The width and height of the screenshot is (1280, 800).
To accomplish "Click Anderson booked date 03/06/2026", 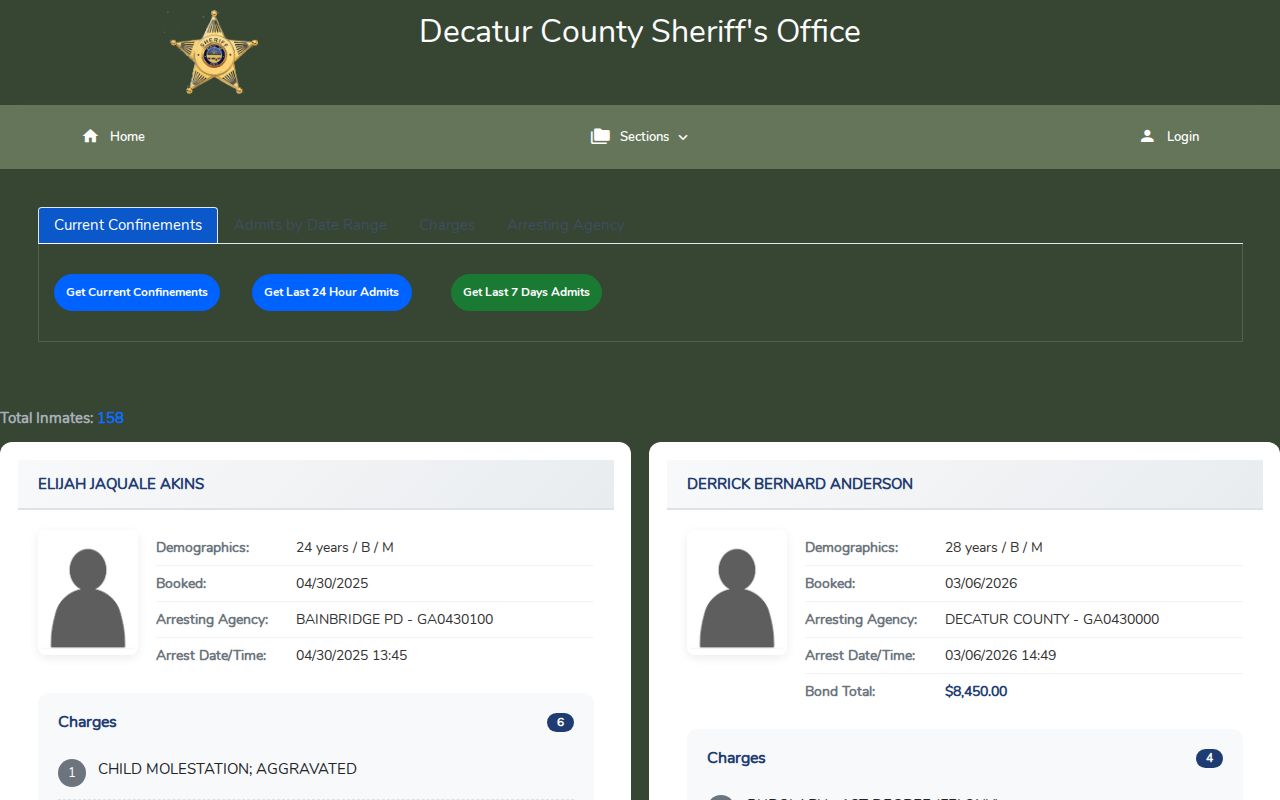I will pyautogui.click(x=981, y=583).
